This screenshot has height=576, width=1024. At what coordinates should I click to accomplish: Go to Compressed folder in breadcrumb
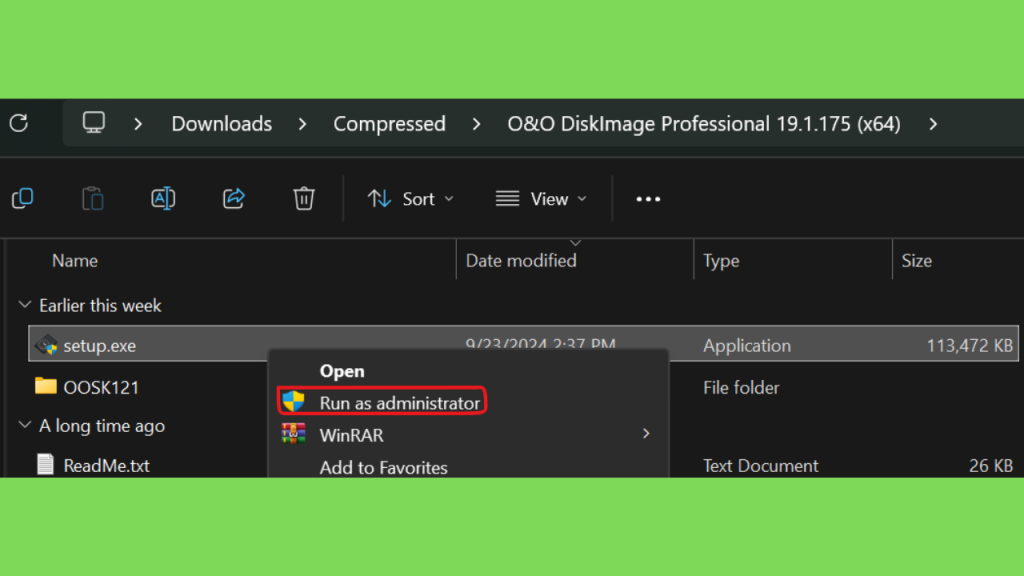pyautogui.click(x=389, y=123)
